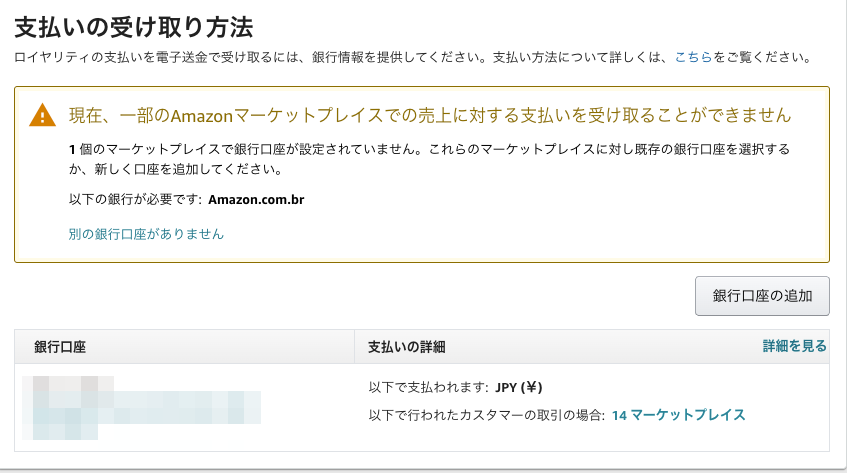Click the 支払いの詳細 column header
This screenshot has width=847, height=473.
pos(407,347)
